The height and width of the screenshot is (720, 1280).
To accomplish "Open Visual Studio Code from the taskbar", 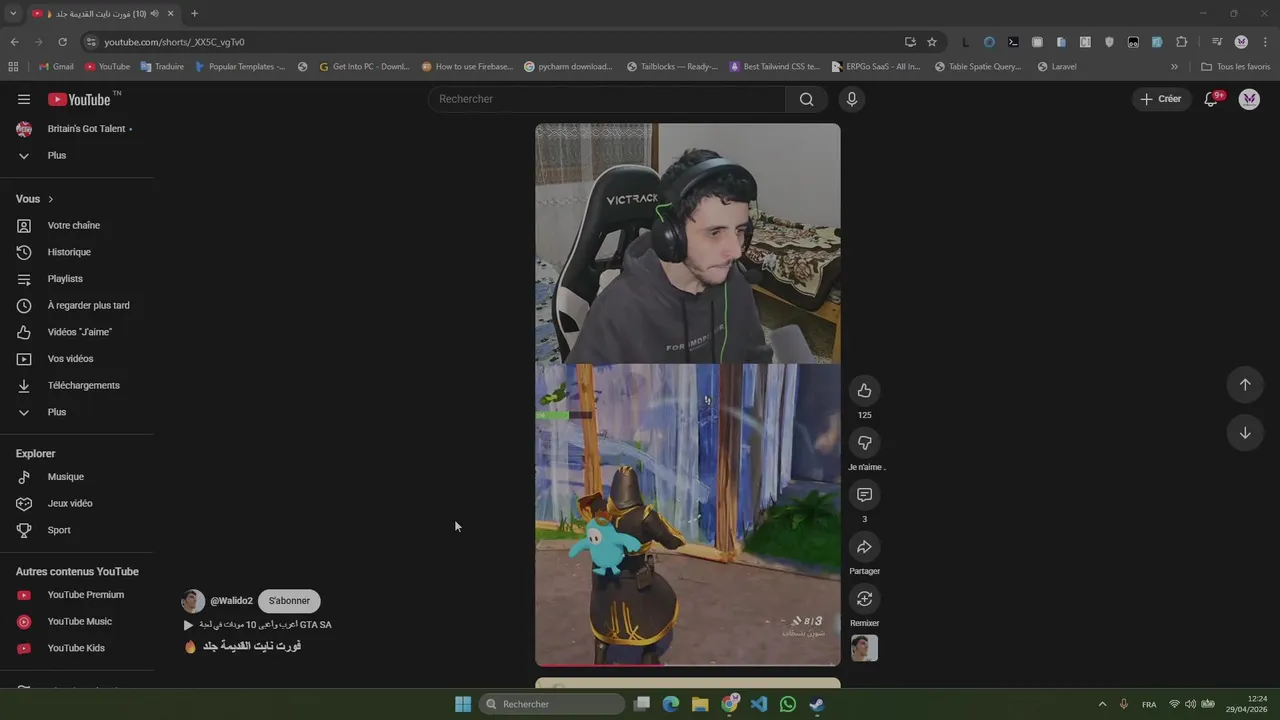I will [x=759, y=704].
